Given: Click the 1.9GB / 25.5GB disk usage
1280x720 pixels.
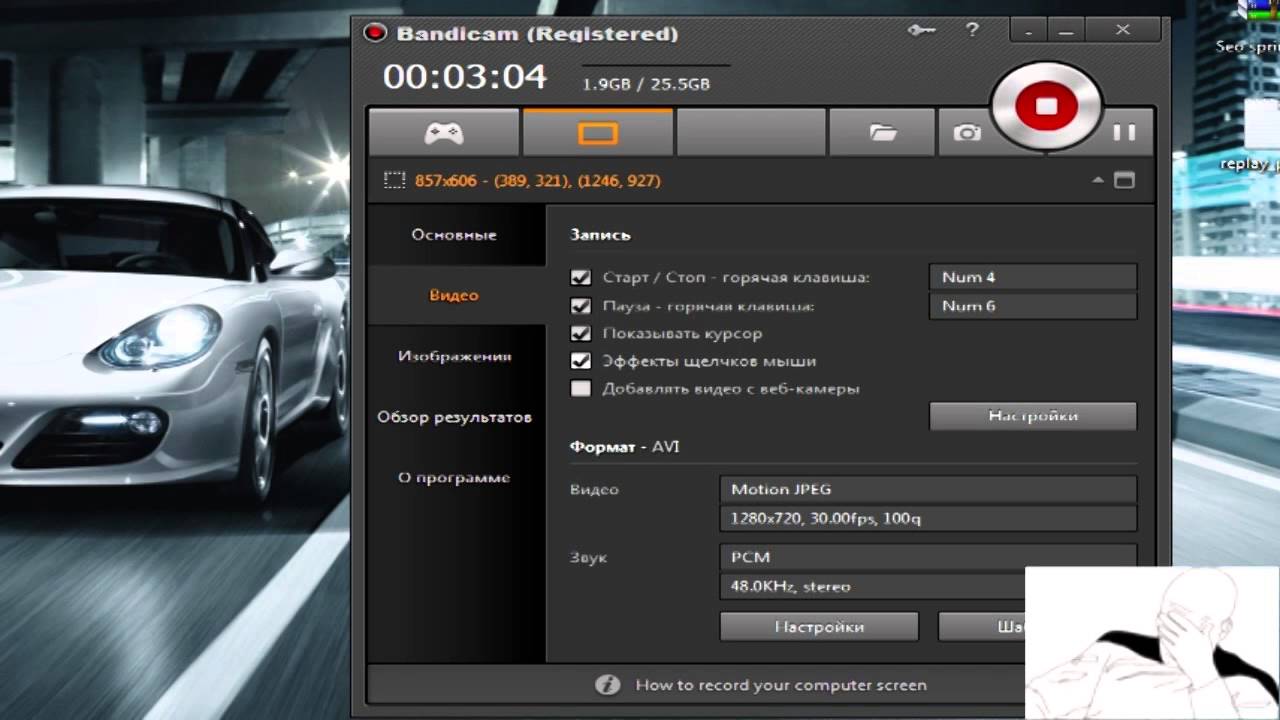Looking at the screenshot, I should pos(646,84).
